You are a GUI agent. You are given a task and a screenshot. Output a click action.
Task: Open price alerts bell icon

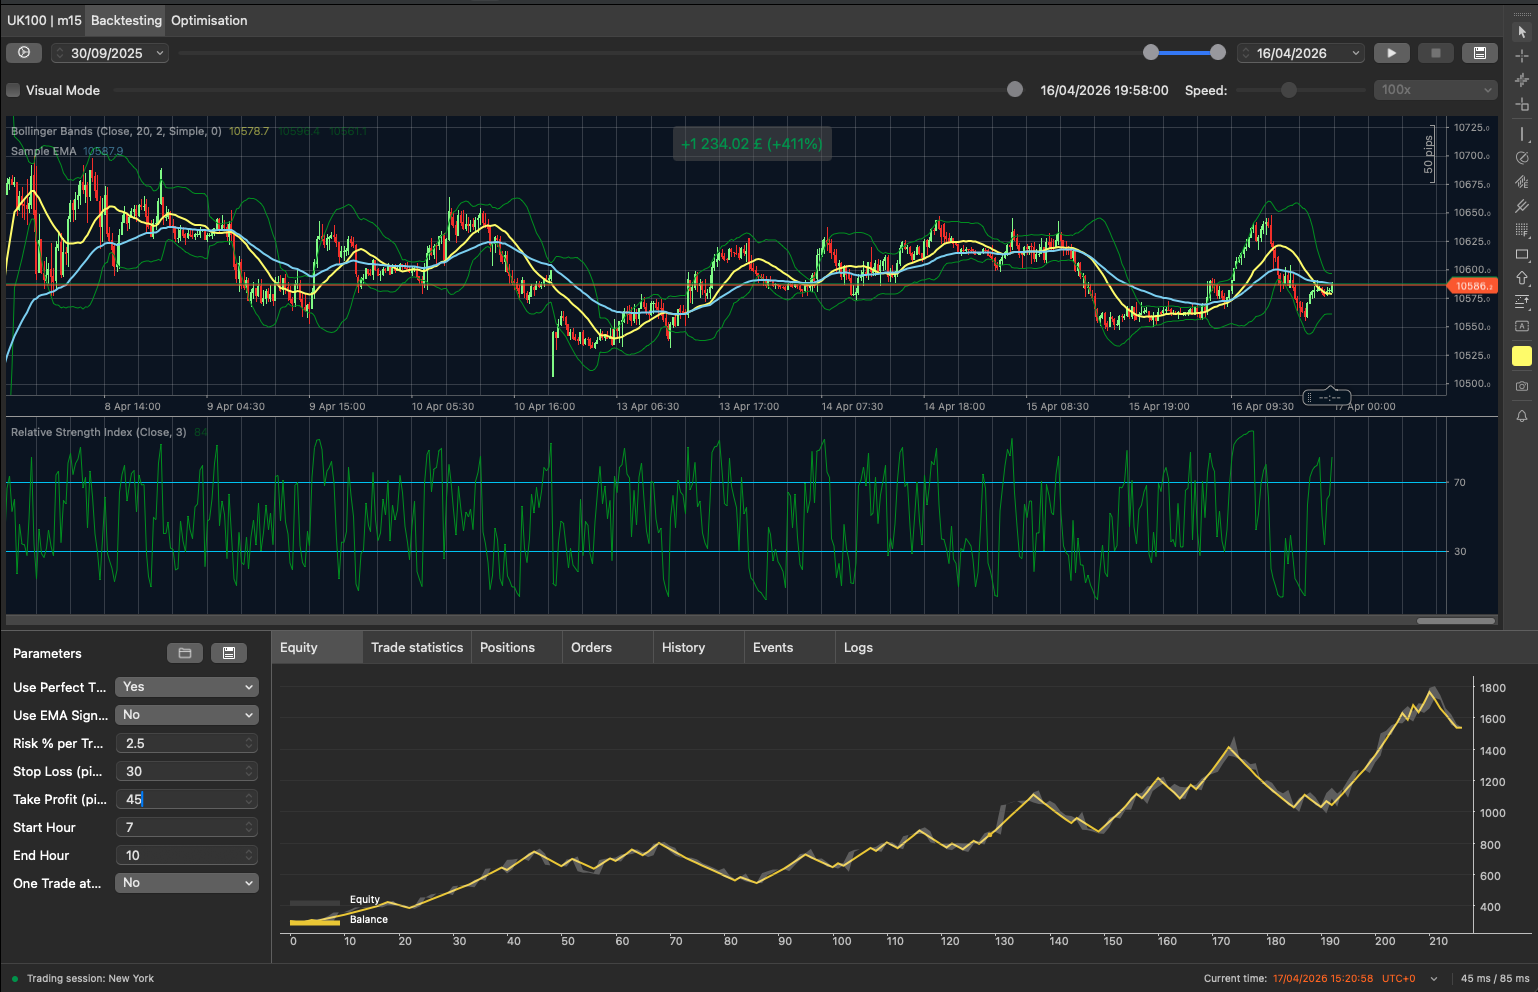pos(1522,416)
